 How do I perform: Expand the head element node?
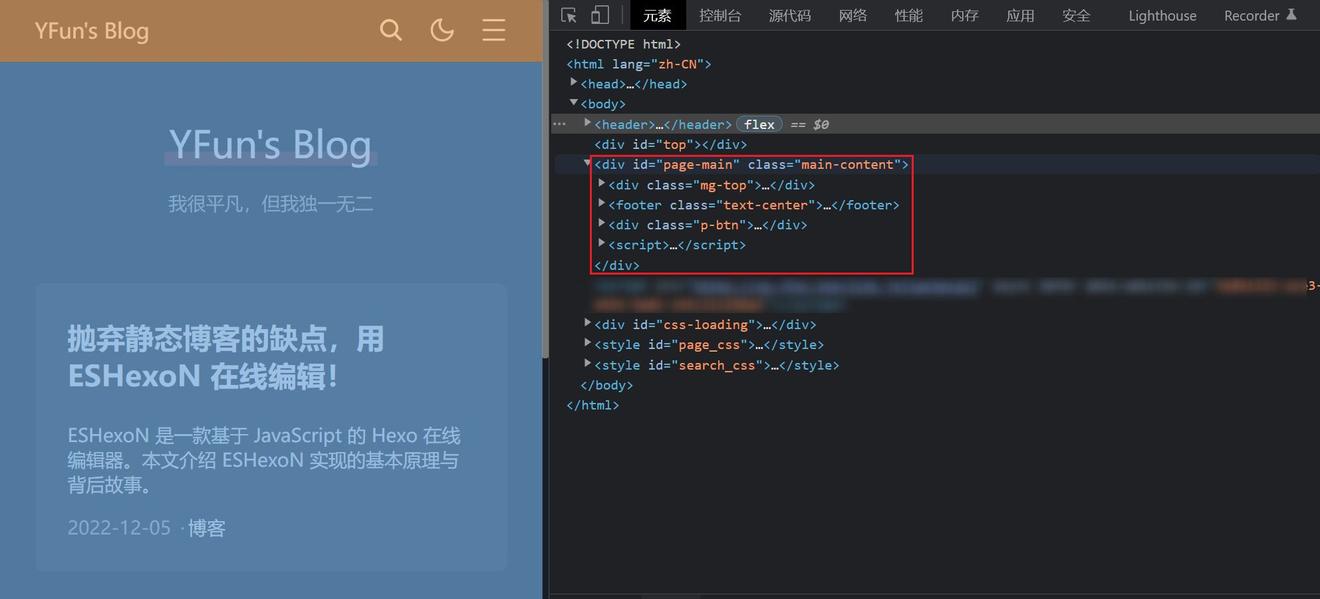point(574,83)
